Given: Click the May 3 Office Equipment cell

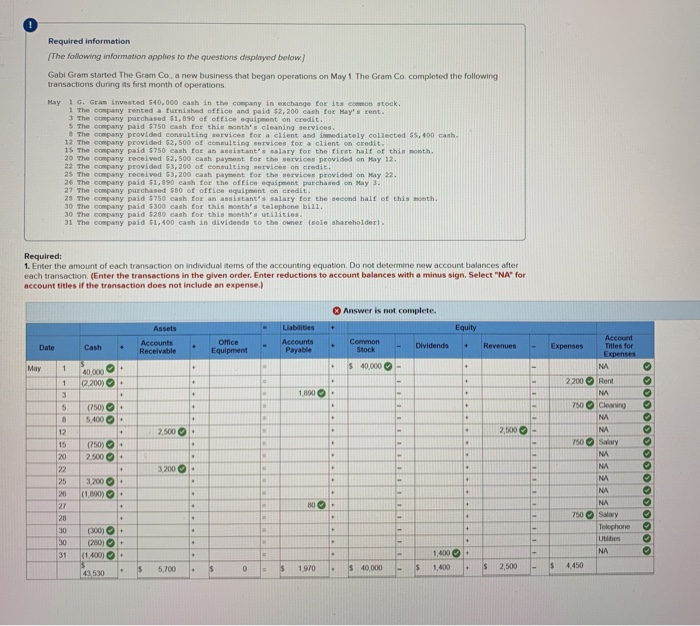Looking at the screenshot, I should (235, 394).
